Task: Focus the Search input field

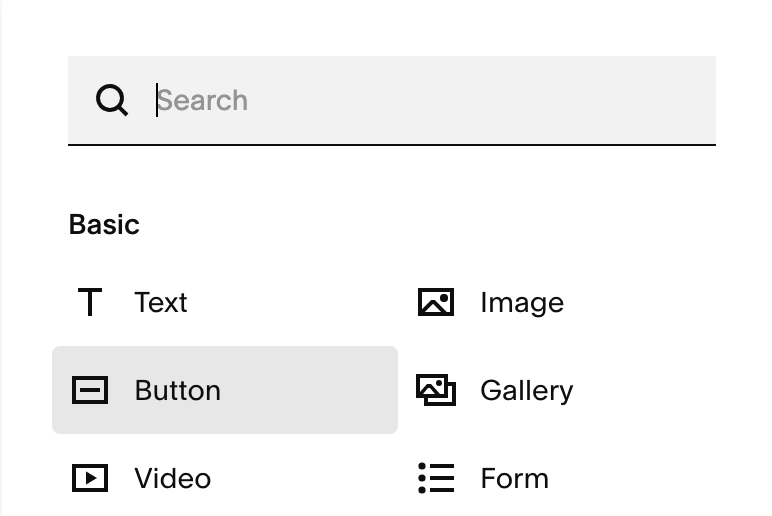Action: tap(391, 100)
